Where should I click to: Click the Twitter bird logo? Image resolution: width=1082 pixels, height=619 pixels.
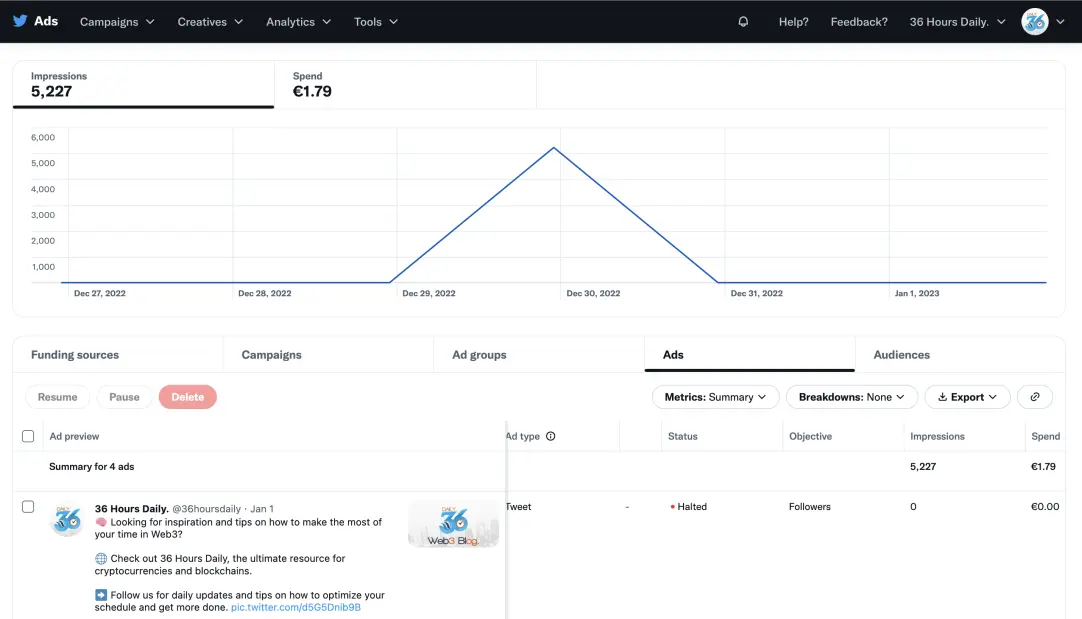tap(20, 21)
